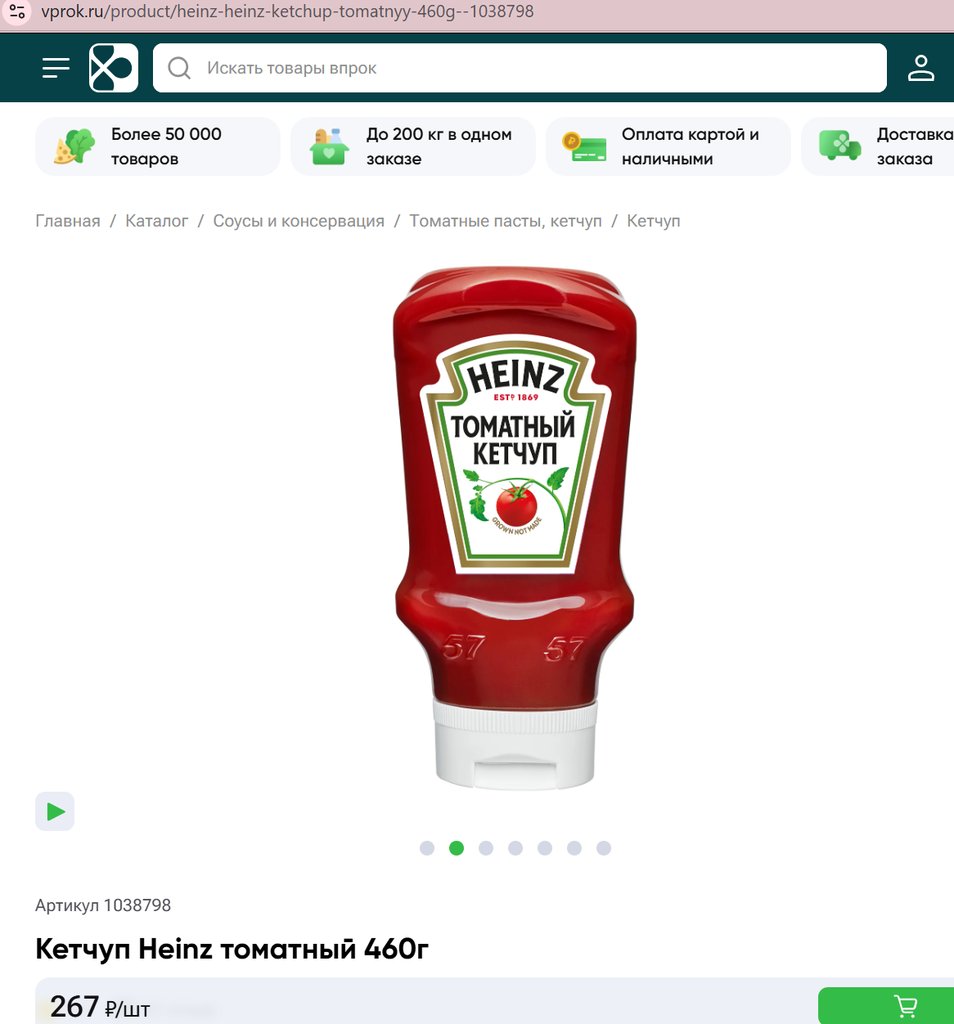Open the user profile account icon
Image resolution: width=954 pixels, height=1024 pixels.
click(920, 68)
